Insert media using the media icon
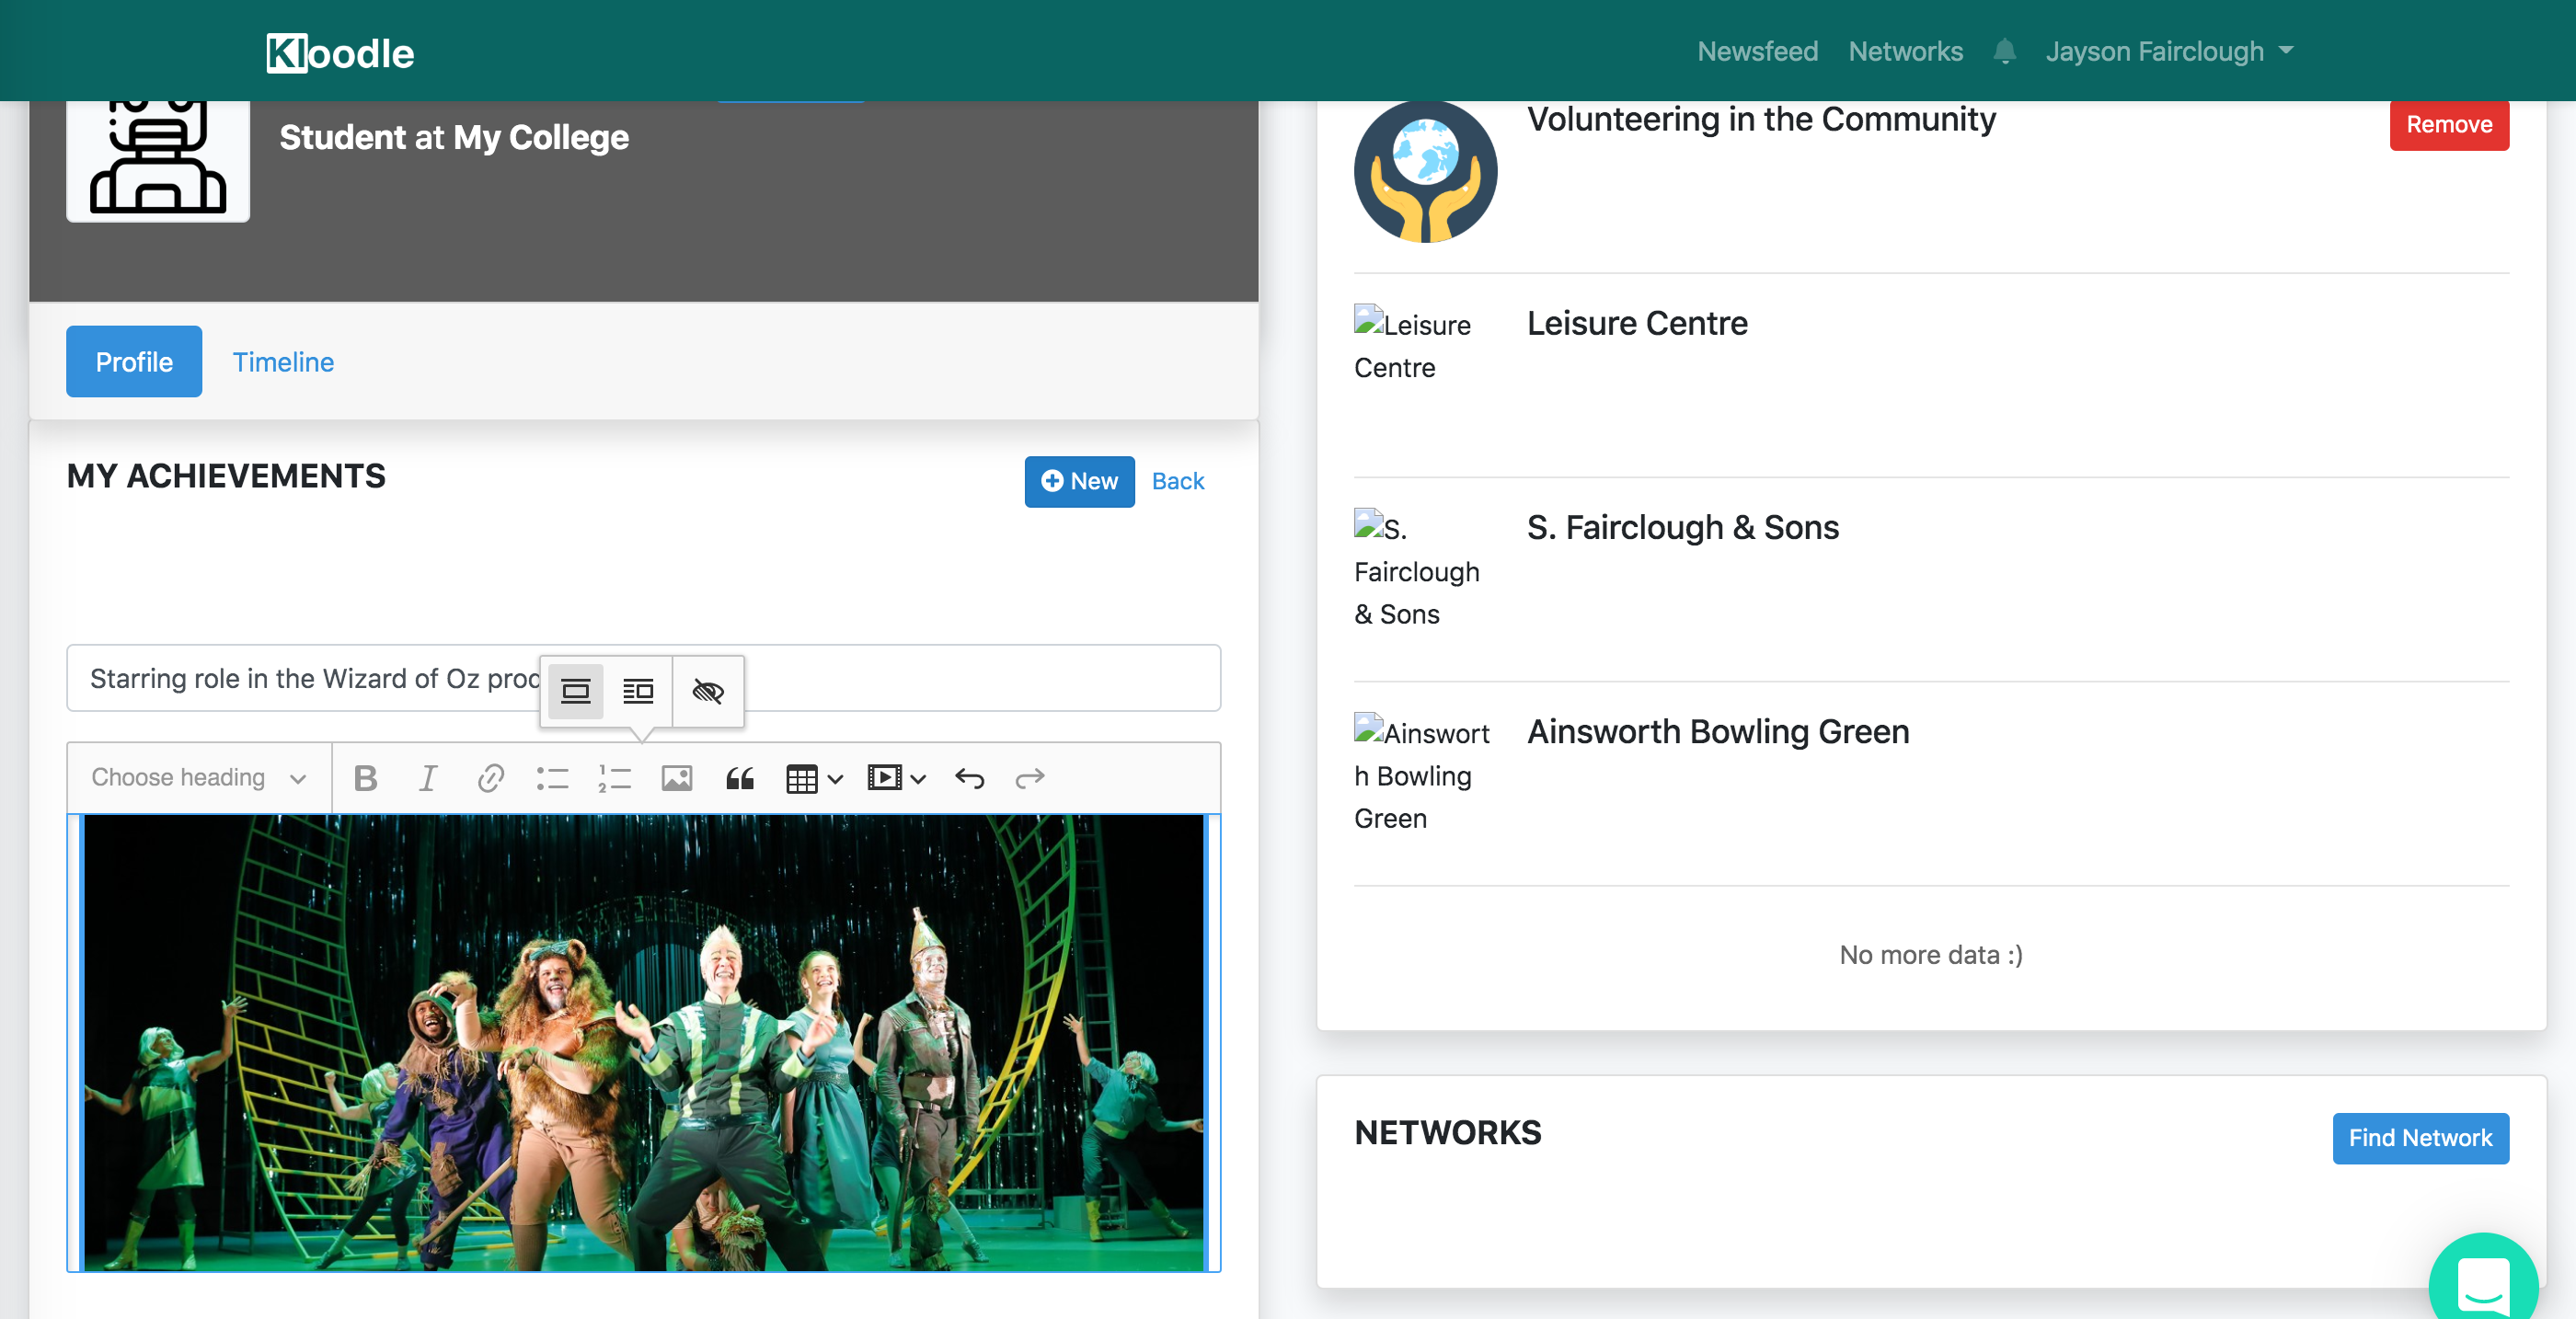2576x1319 pixels. click(x=885, y=778)
